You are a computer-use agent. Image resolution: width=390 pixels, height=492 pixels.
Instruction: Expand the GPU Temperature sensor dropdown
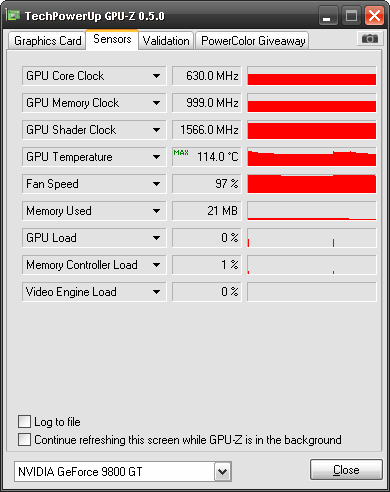(x=156, y=157)
